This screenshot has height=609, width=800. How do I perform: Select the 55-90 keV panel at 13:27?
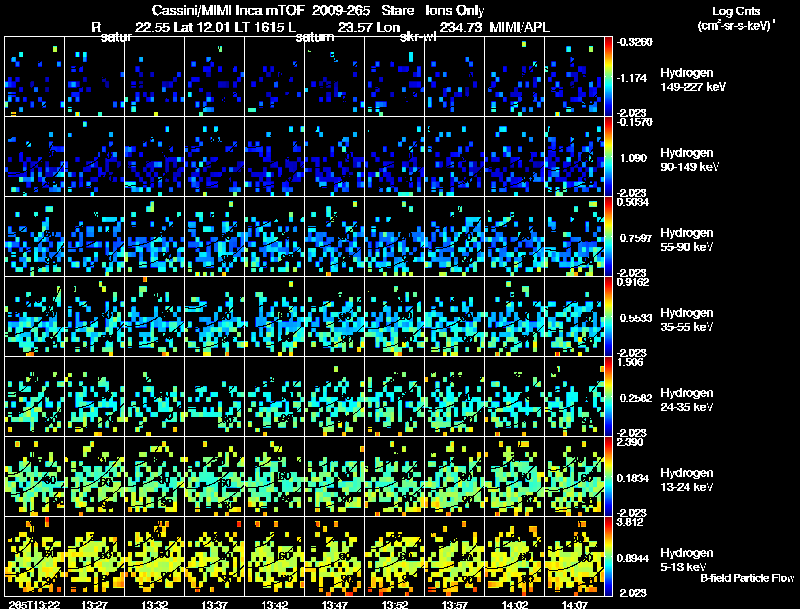click(x=94, y=237)
